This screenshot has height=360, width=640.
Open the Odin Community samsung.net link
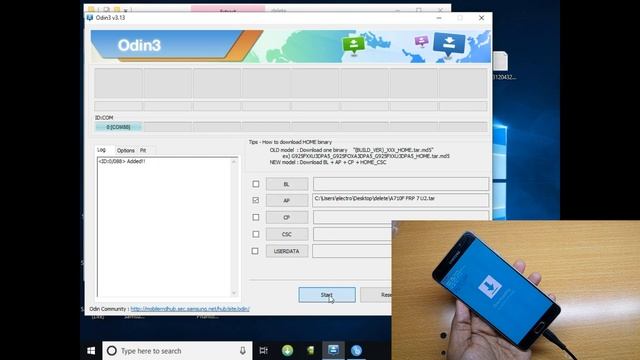190,309
